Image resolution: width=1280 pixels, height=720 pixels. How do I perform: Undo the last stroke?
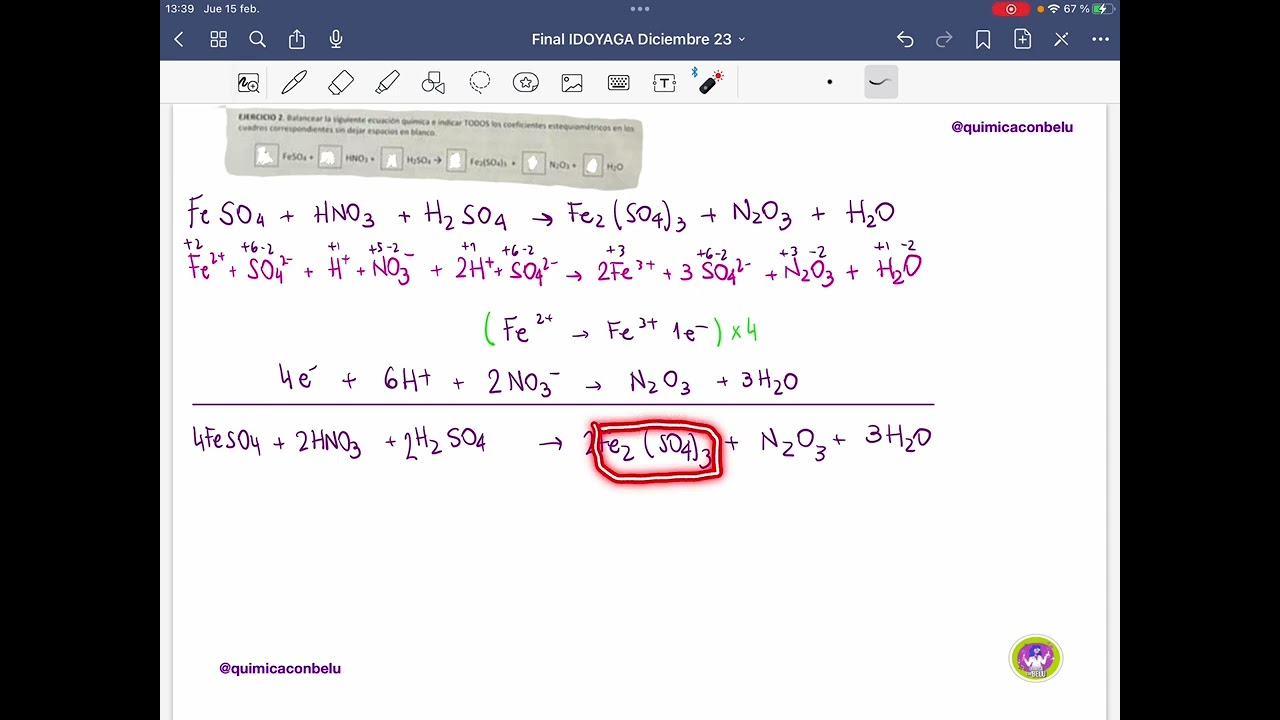[905, 39]
